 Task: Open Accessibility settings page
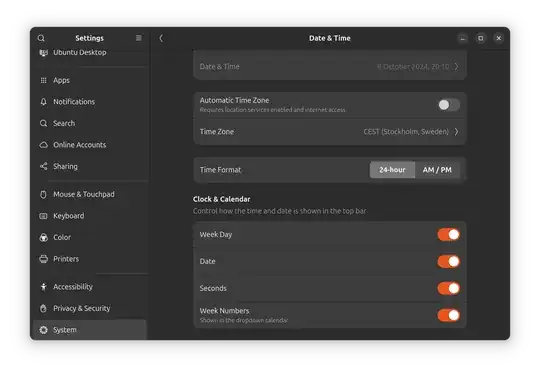(x=90, y=287)
